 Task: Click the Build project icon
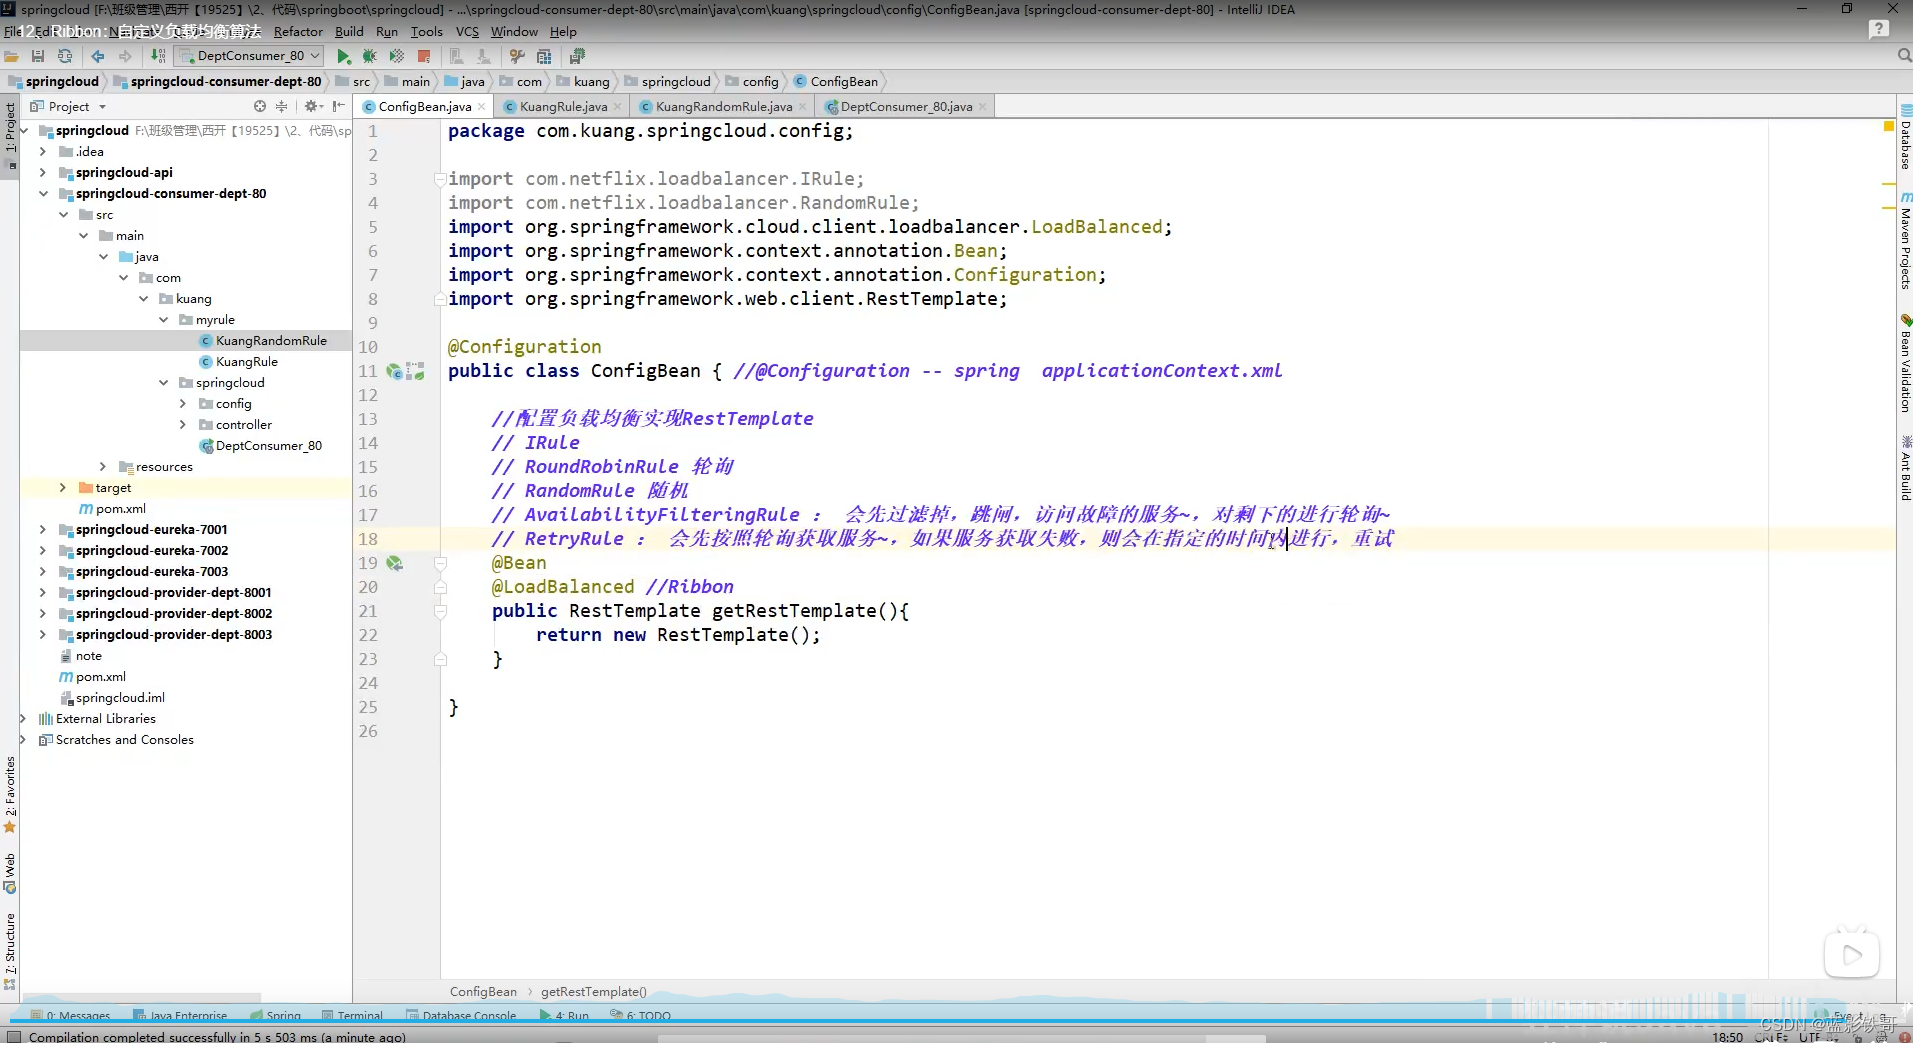[x=158, y=56]
